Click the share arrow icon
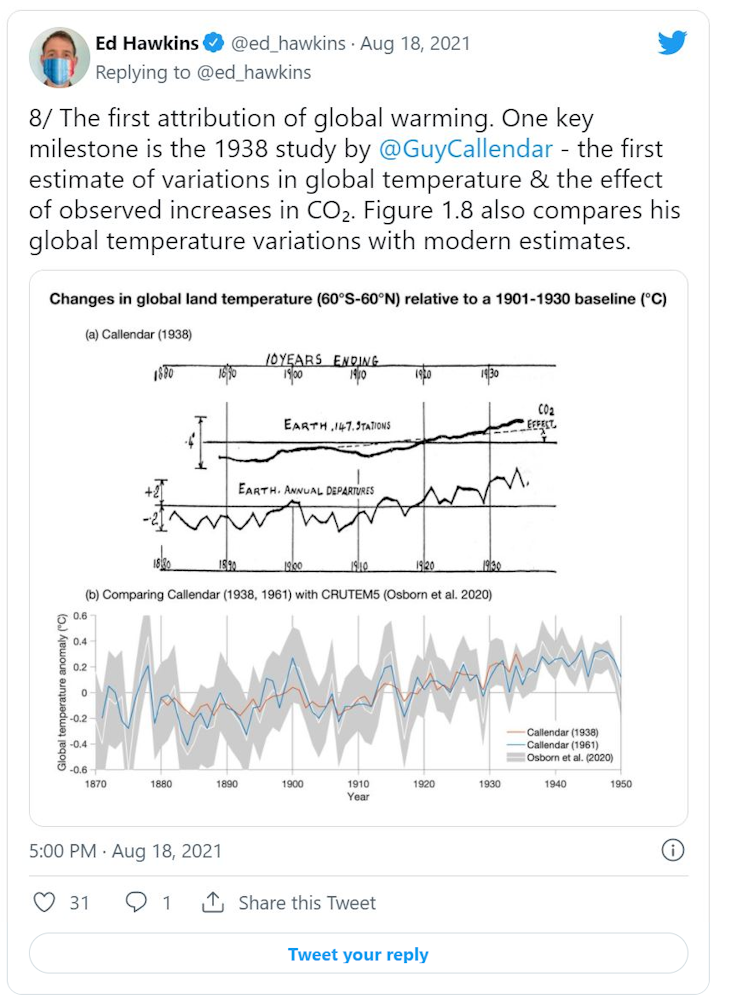754x1005 pixels. (x=212, y=902)
